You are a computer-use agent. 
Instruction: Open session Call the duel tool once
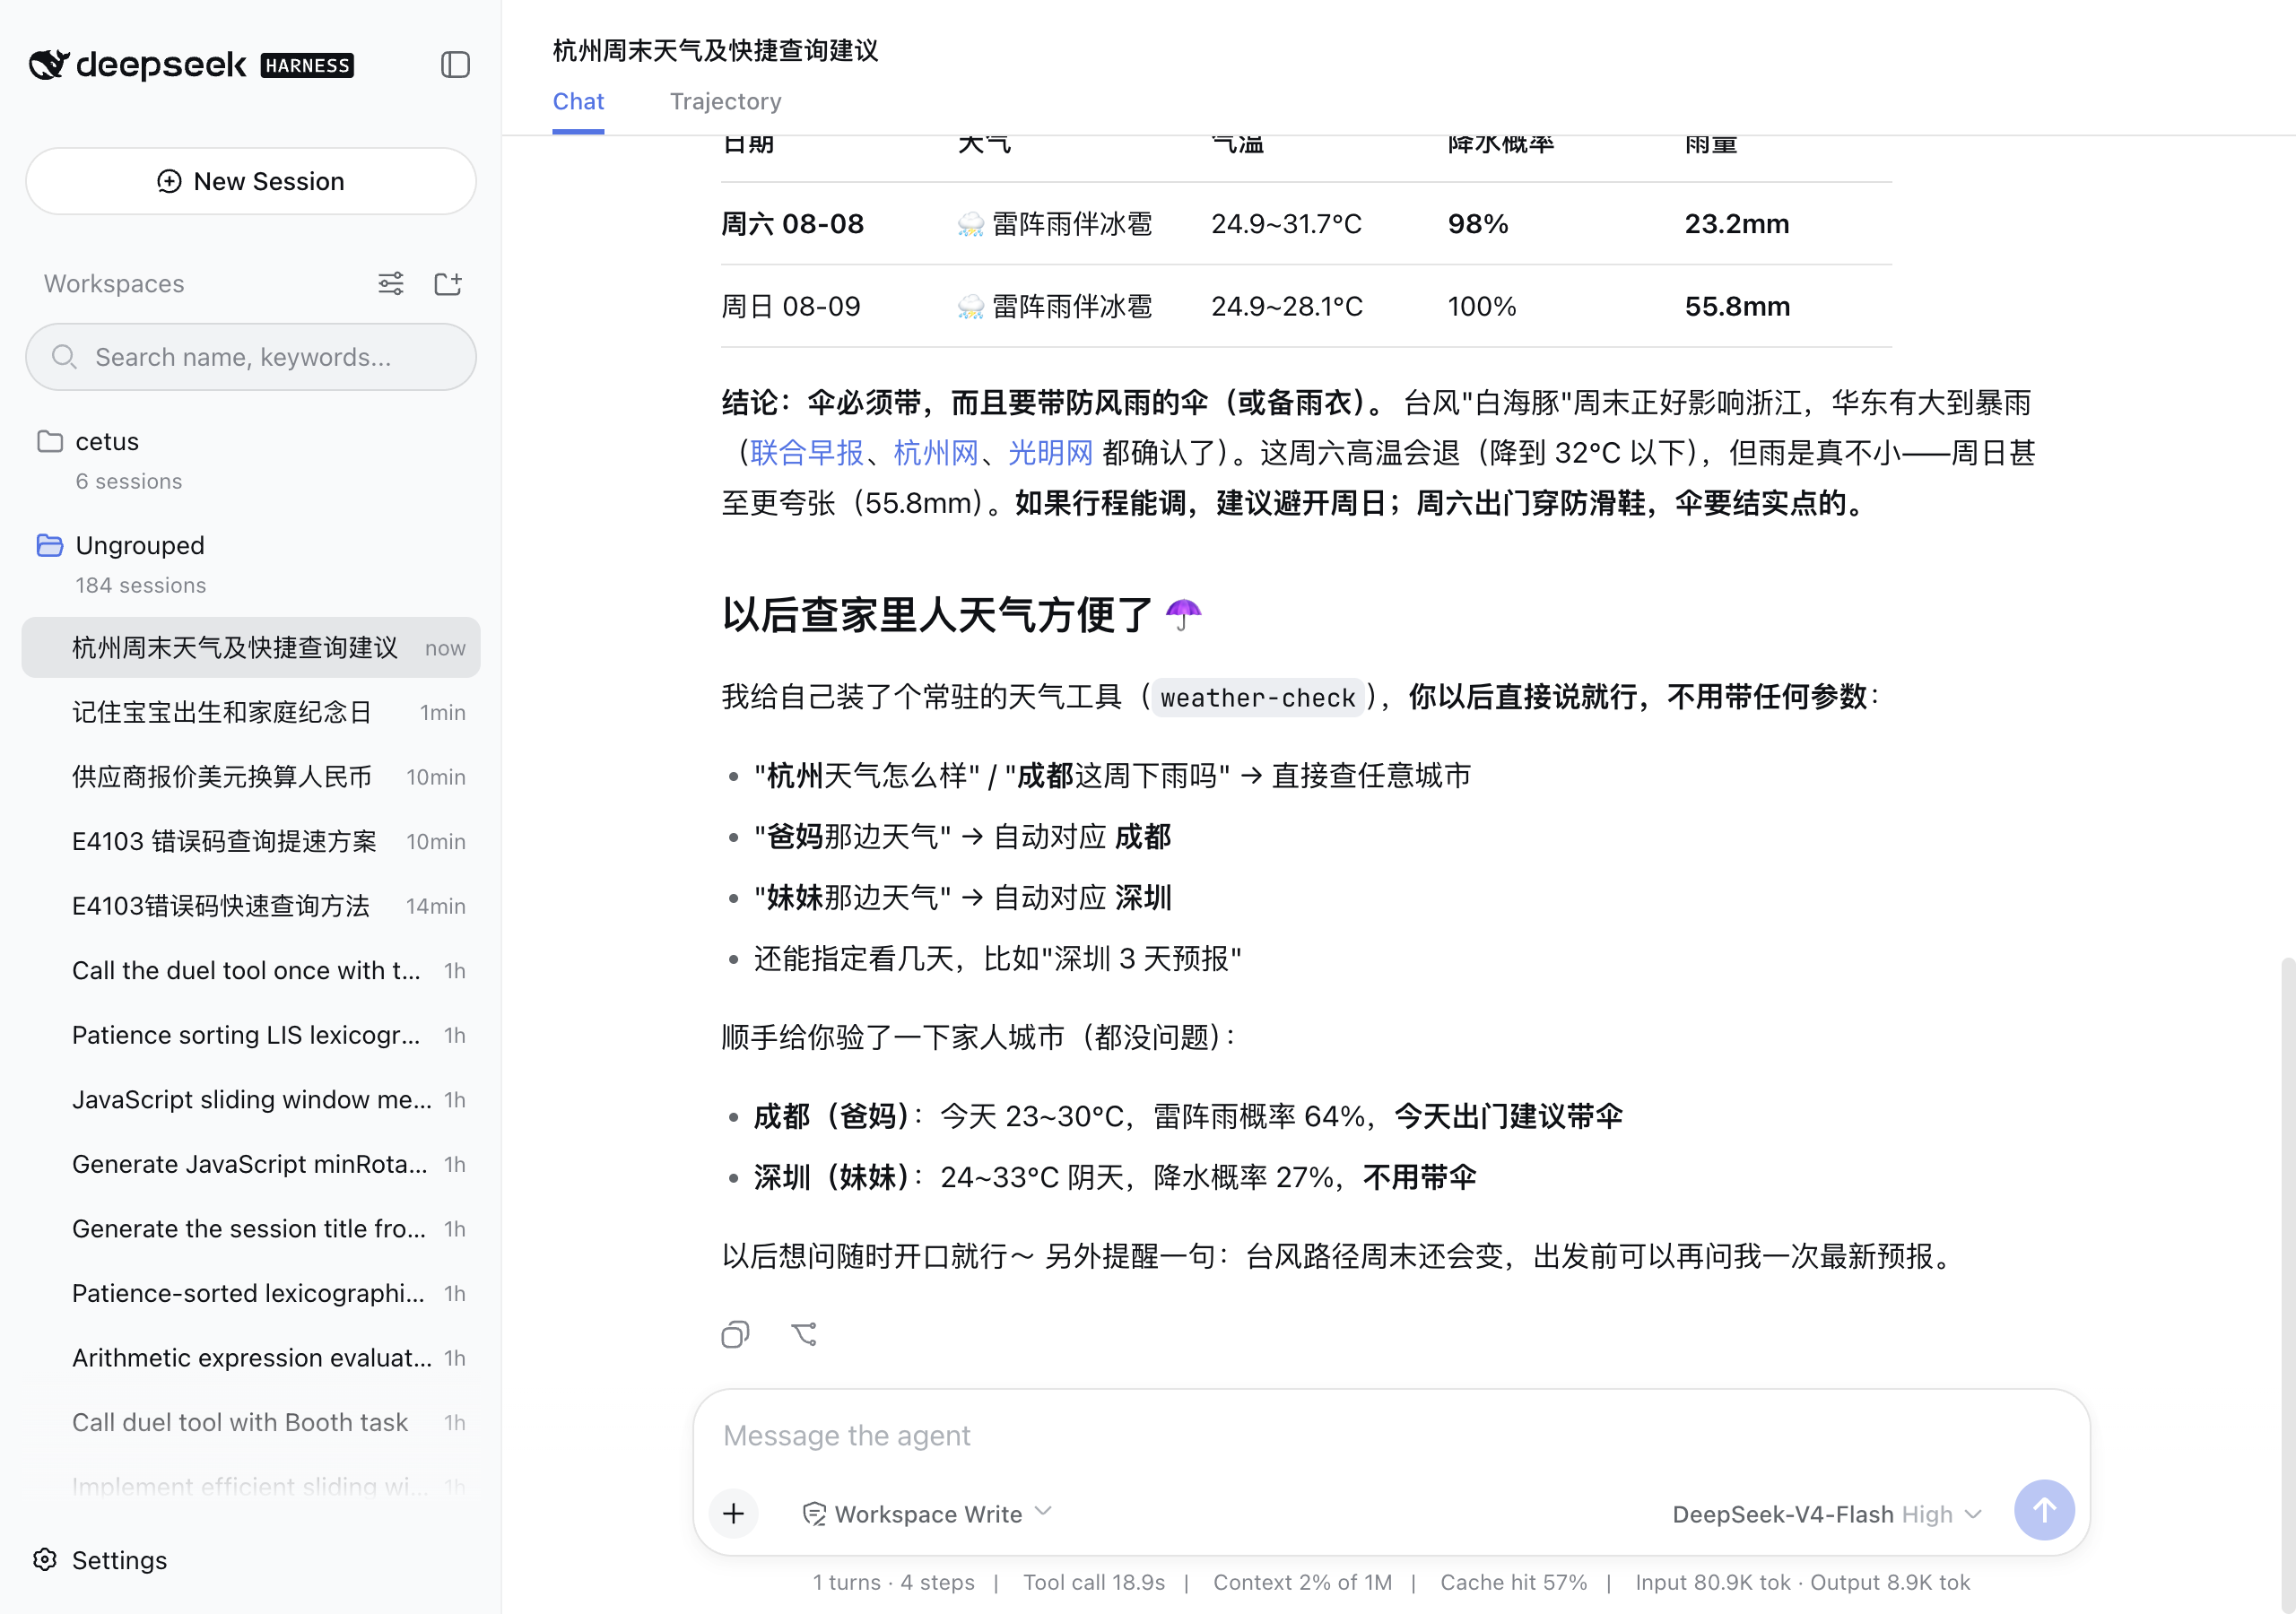(251, 970)
